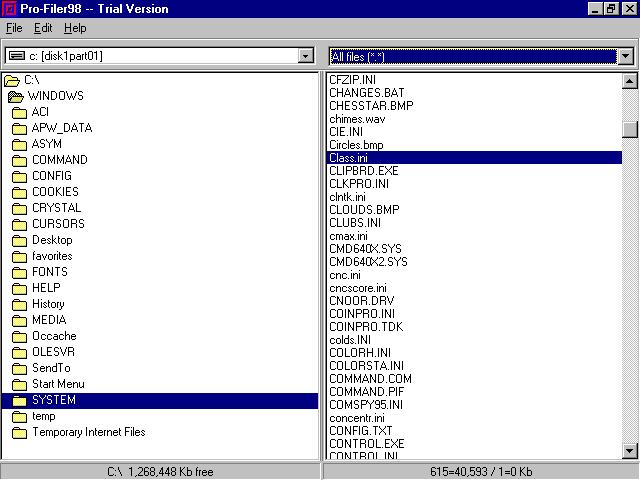Select CHESSTAR.BMP in the file list
The width and height of the screenshot is (640, 480).
click(x=371, y=105)
